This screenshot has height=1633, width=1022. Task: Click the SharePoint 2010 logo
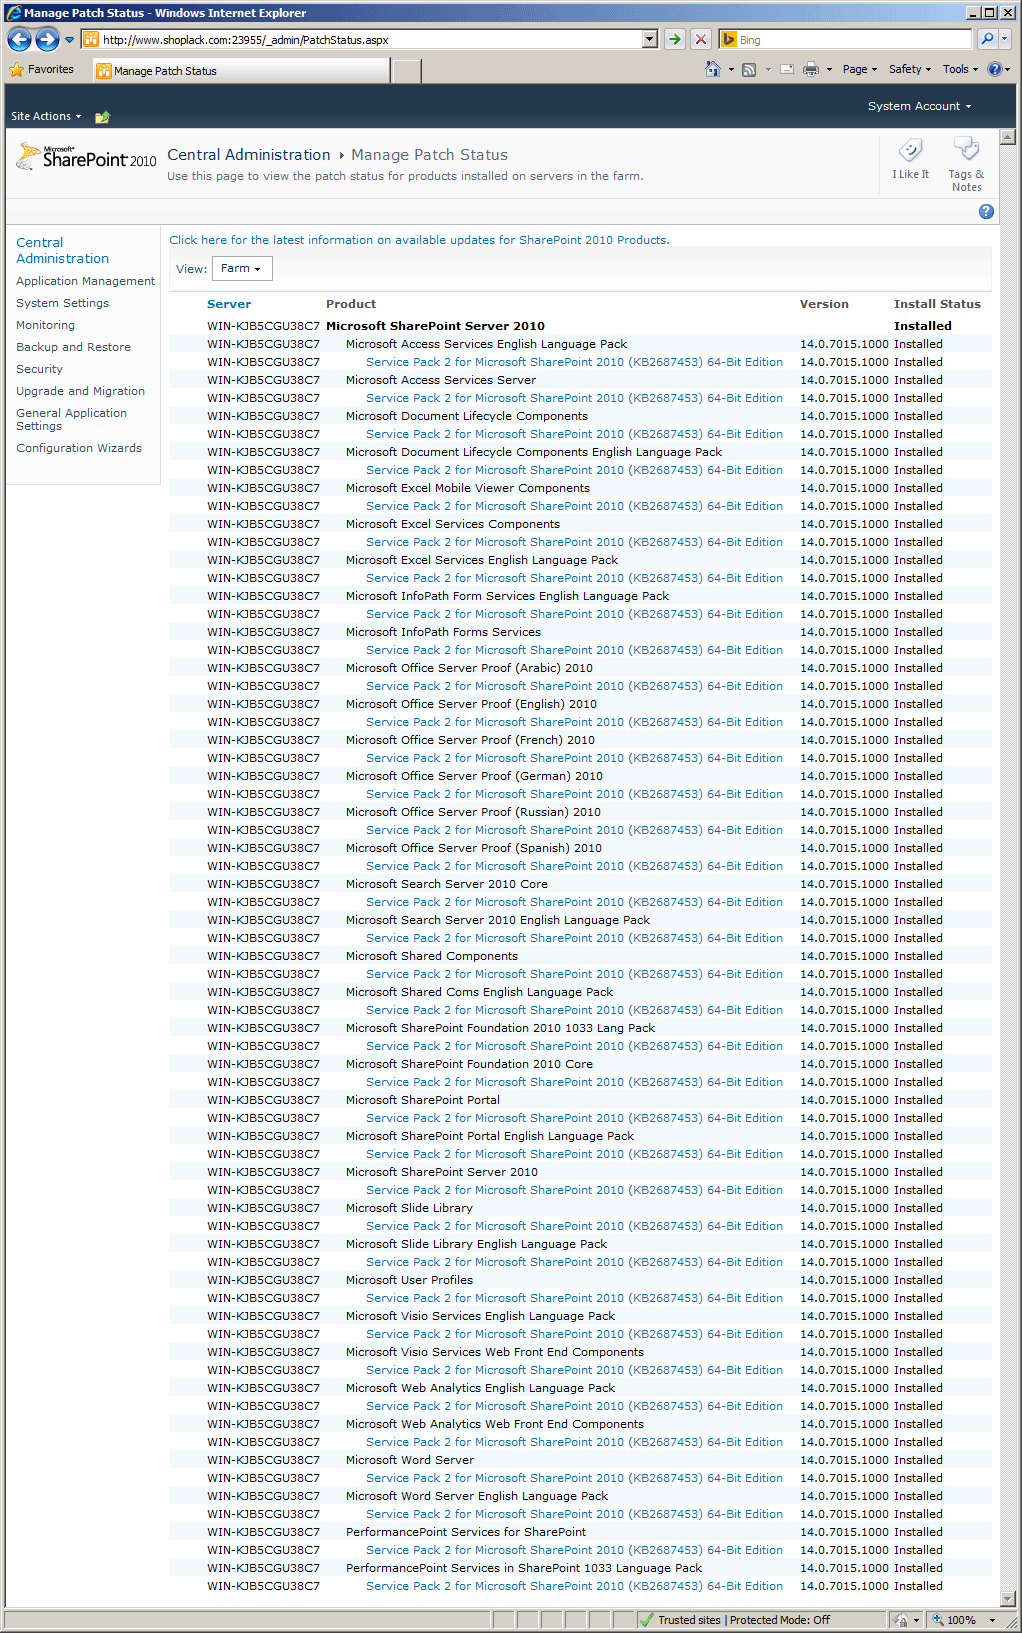86,157
